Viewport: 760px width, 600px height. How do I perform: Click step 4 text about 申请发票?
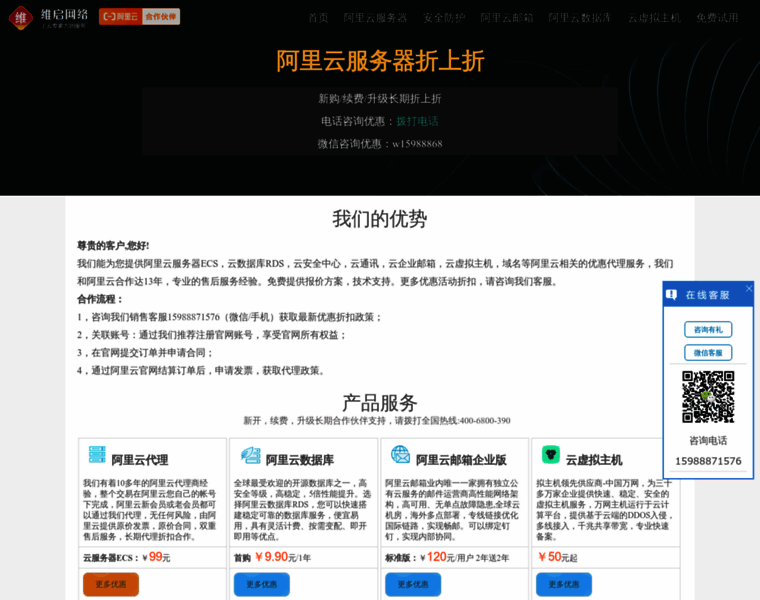click(x=200, y=371)
